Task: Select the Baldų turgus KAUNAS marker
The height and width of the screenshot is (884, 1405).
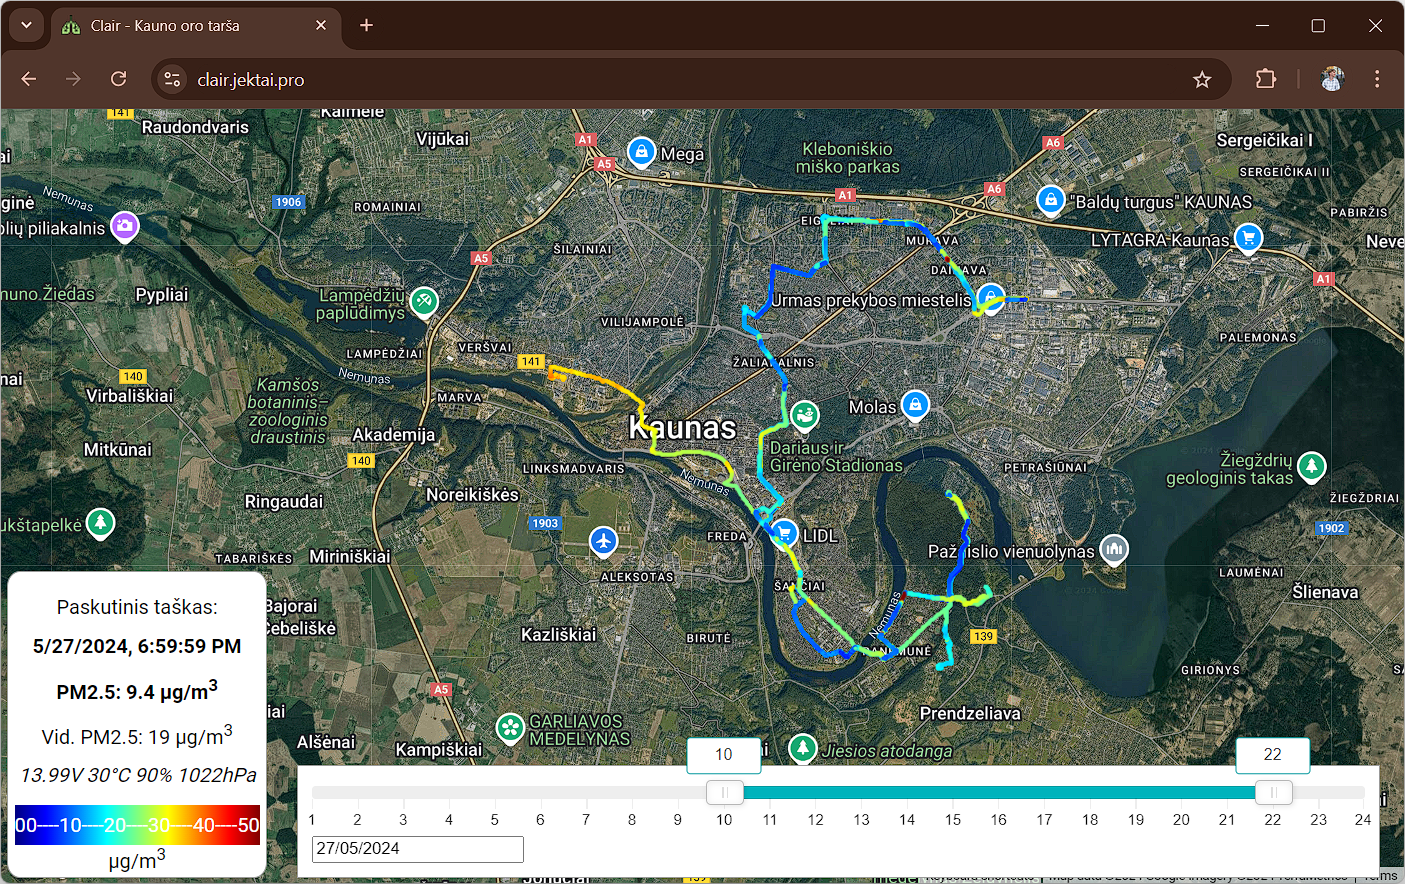Action: pyautogui.click(x=1050, y=201)
